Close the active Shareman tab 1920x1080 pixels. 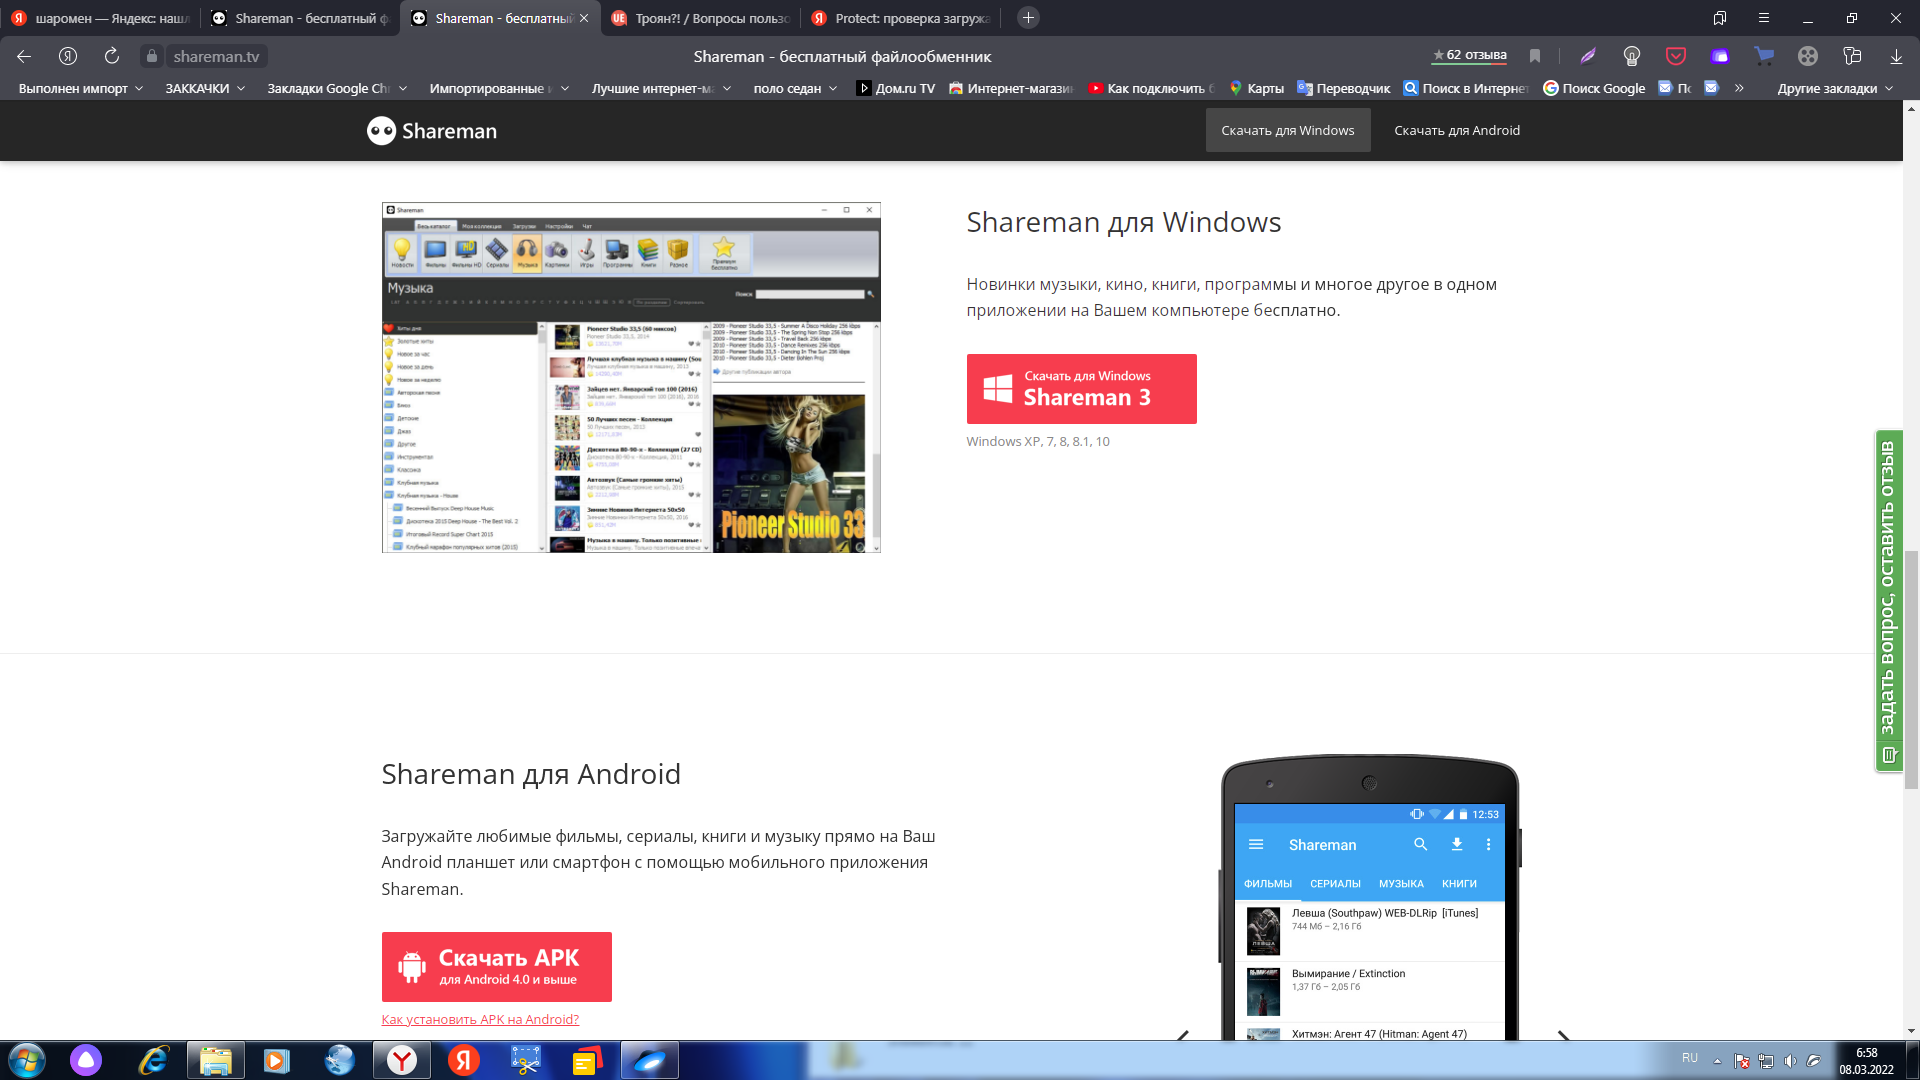[584, 18]
